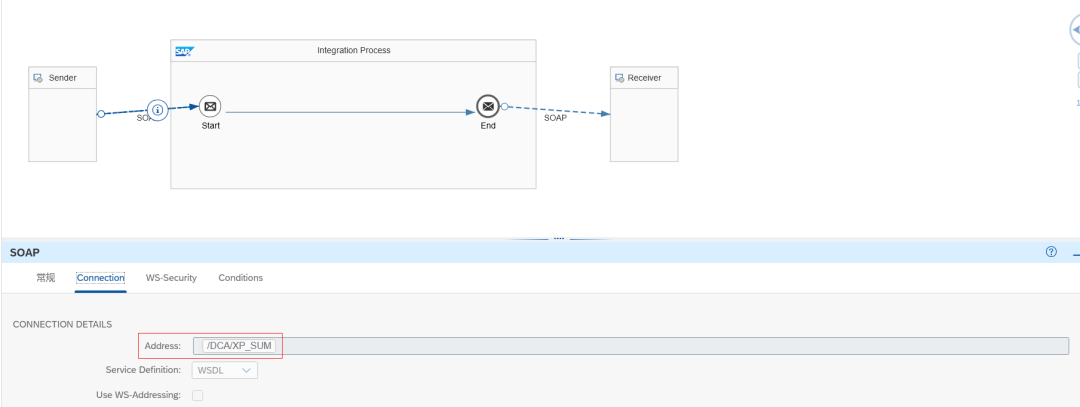The image size is (1080, 407).
Task: Select the 常规 tab
Action: click(x=45, y=278)
